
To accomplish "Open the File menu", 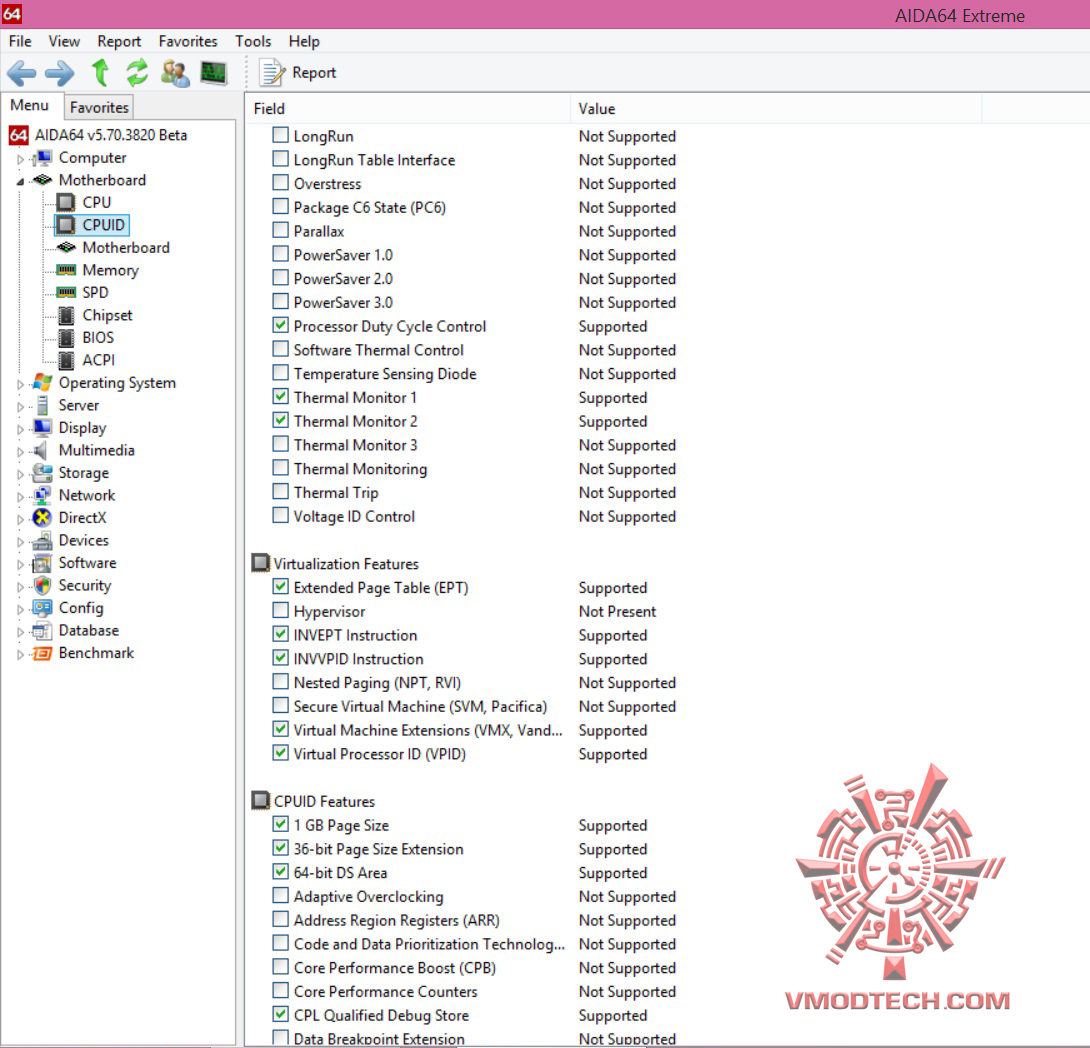I will (x=19, y=42).
